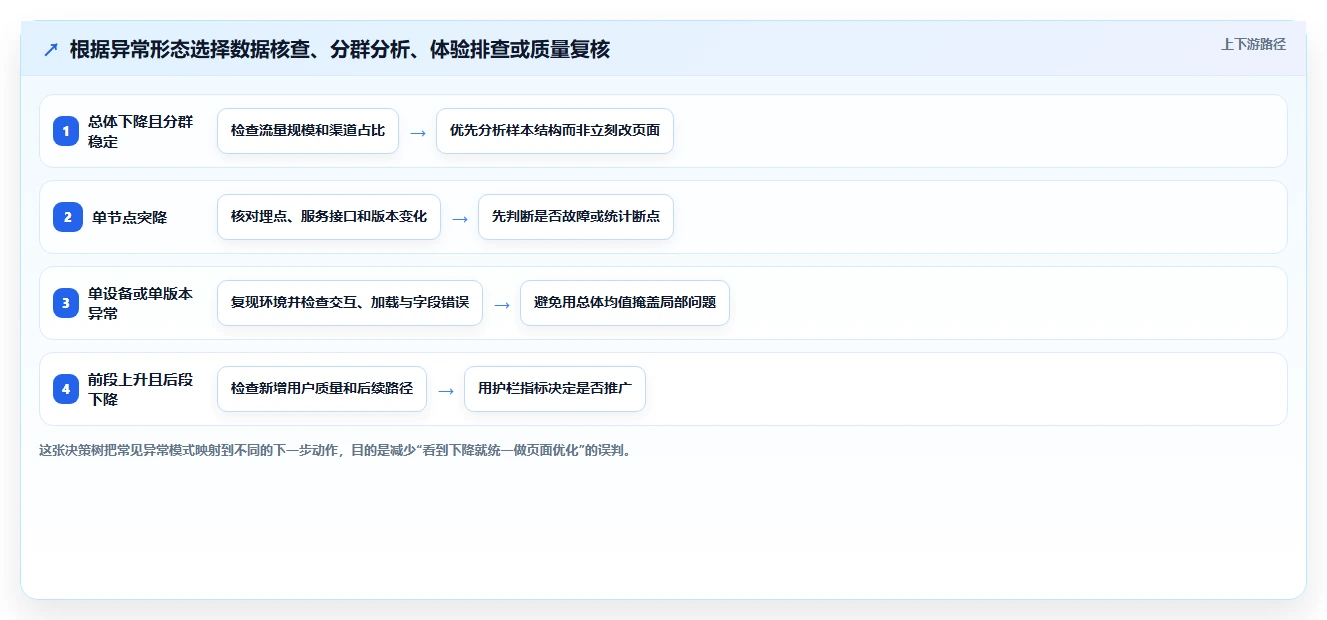Open the 优先分析样本结构而非立刻改页面 box
This screenshot has width=1327, height=620.
pyautogui.click(x=555, y=131)
